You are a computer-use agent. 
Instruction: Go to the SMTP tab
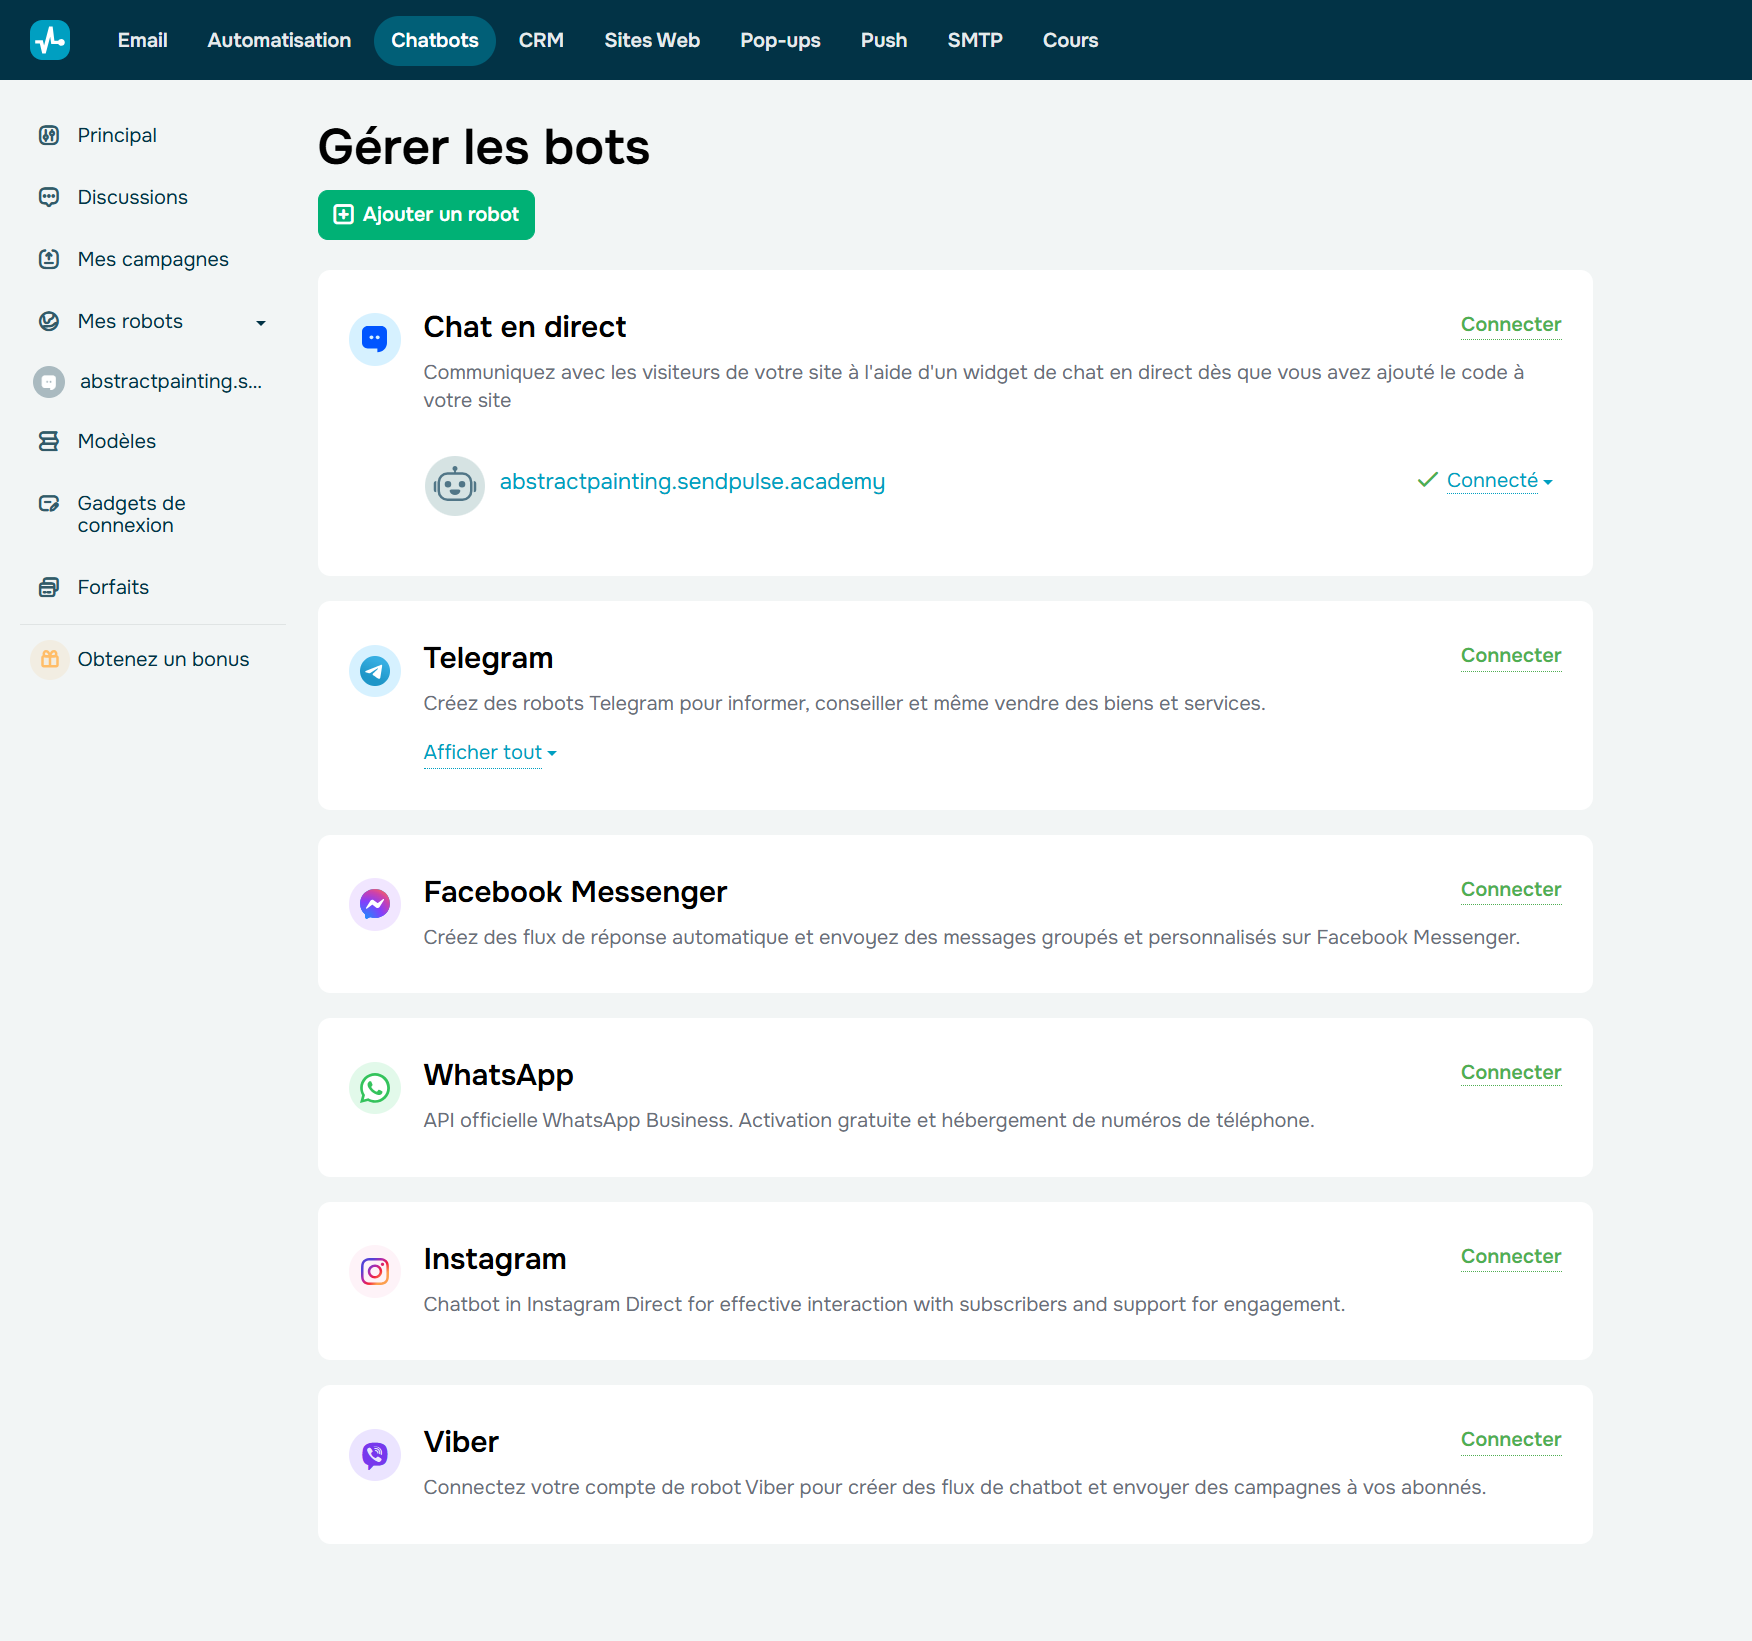(x=975, y=40)
